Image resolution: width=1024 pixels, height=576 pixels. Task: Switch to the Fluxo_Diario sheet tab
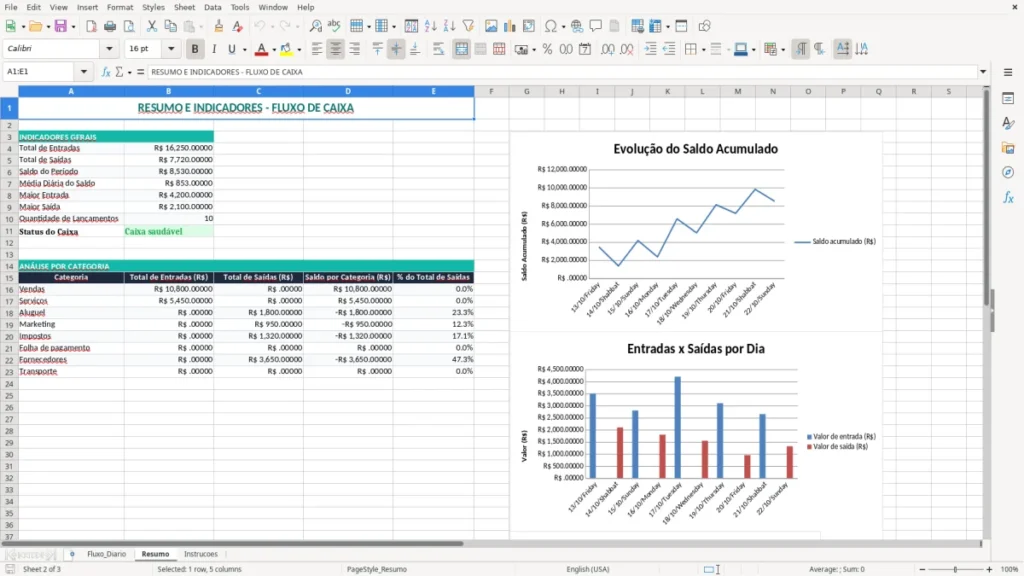click(106, 554)
